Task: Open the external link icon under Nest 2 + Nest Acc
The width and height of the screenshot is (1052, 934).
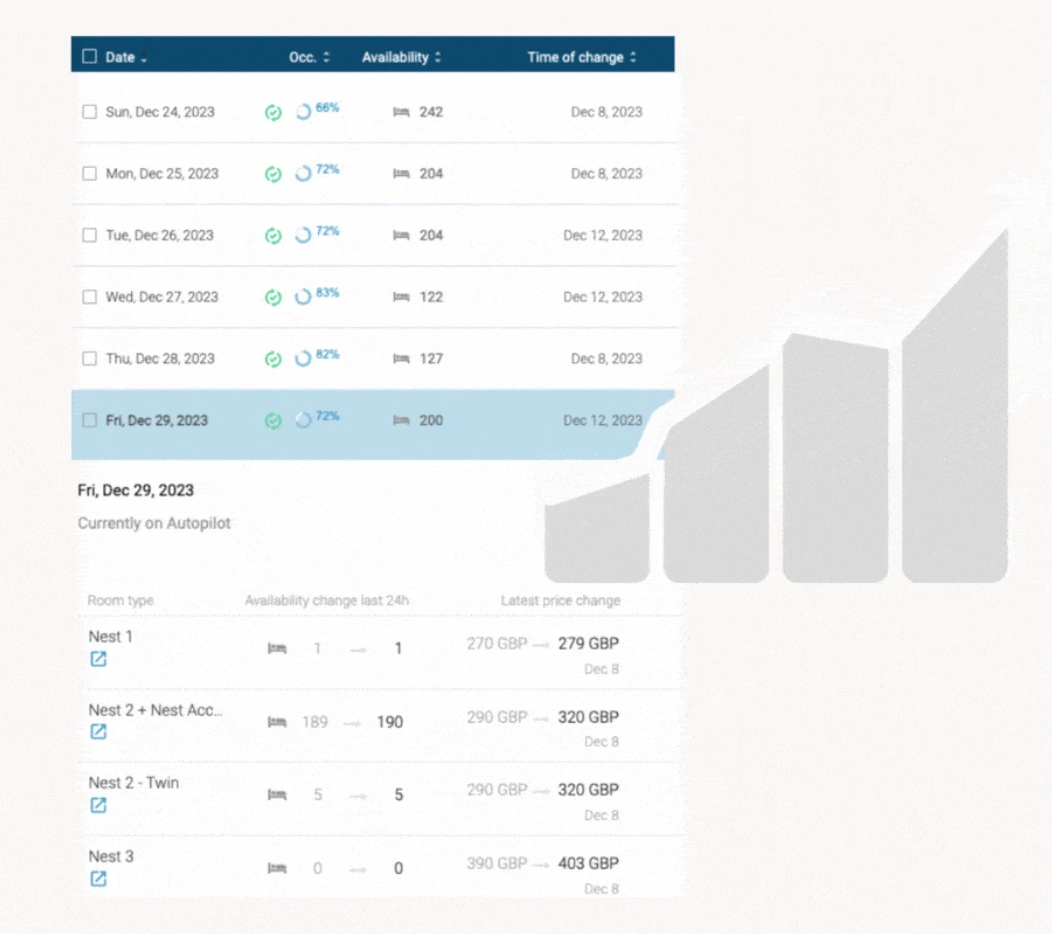Action: point(98,732)
